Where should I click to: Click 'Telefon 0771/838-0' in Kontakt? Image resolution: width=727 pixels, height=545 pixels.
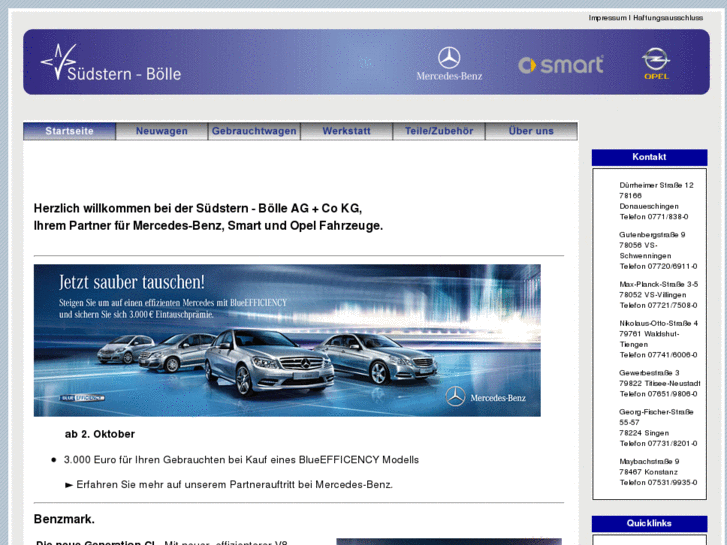coord(654,217)
